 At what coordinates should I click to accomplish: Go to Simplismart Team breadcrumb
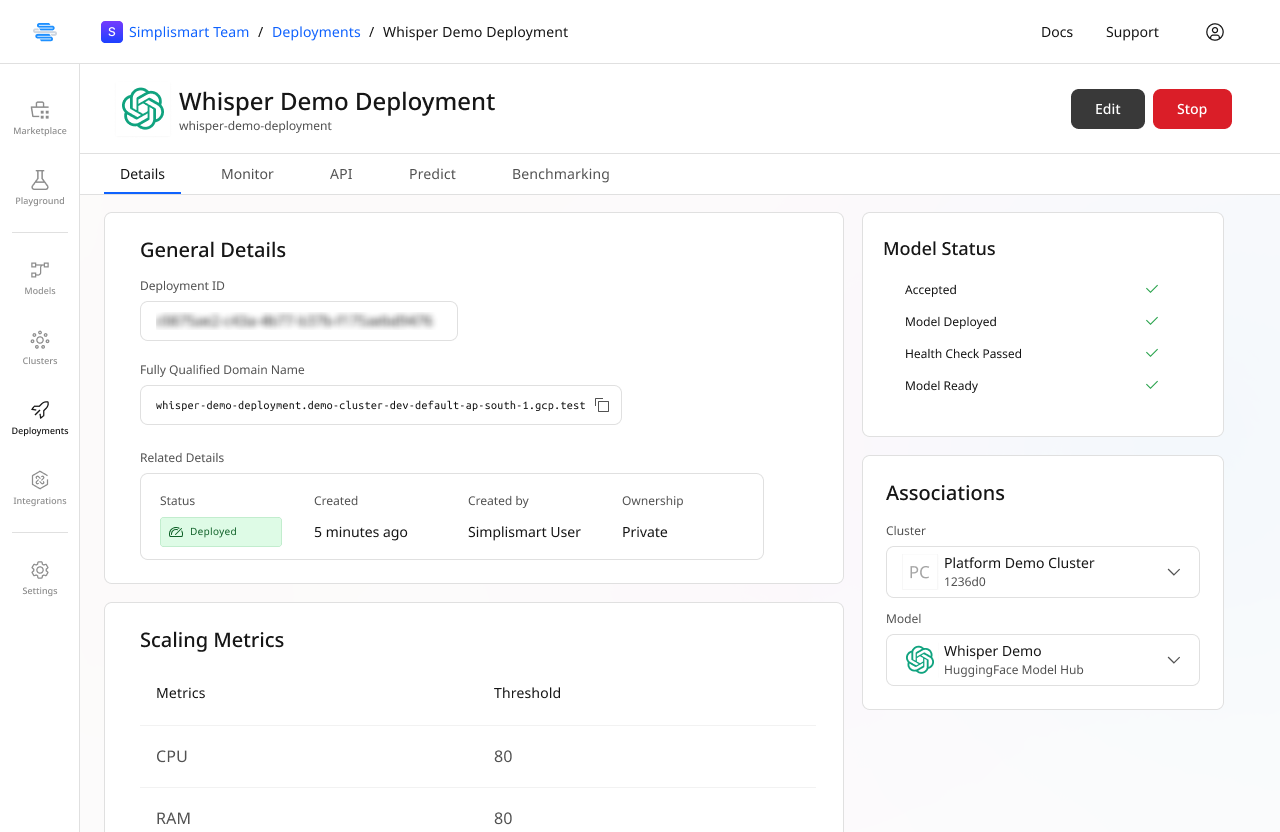point(189,32)
